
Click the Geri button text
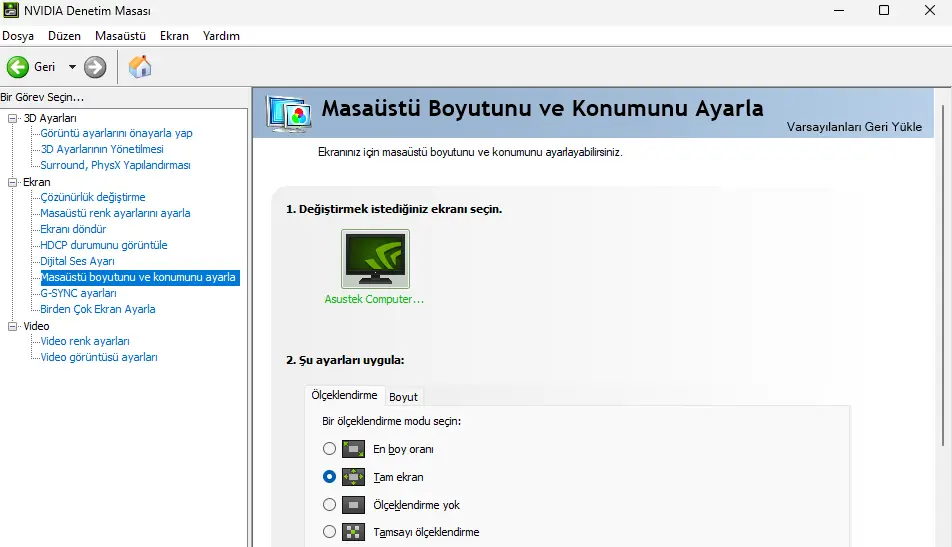pos(44,67)
